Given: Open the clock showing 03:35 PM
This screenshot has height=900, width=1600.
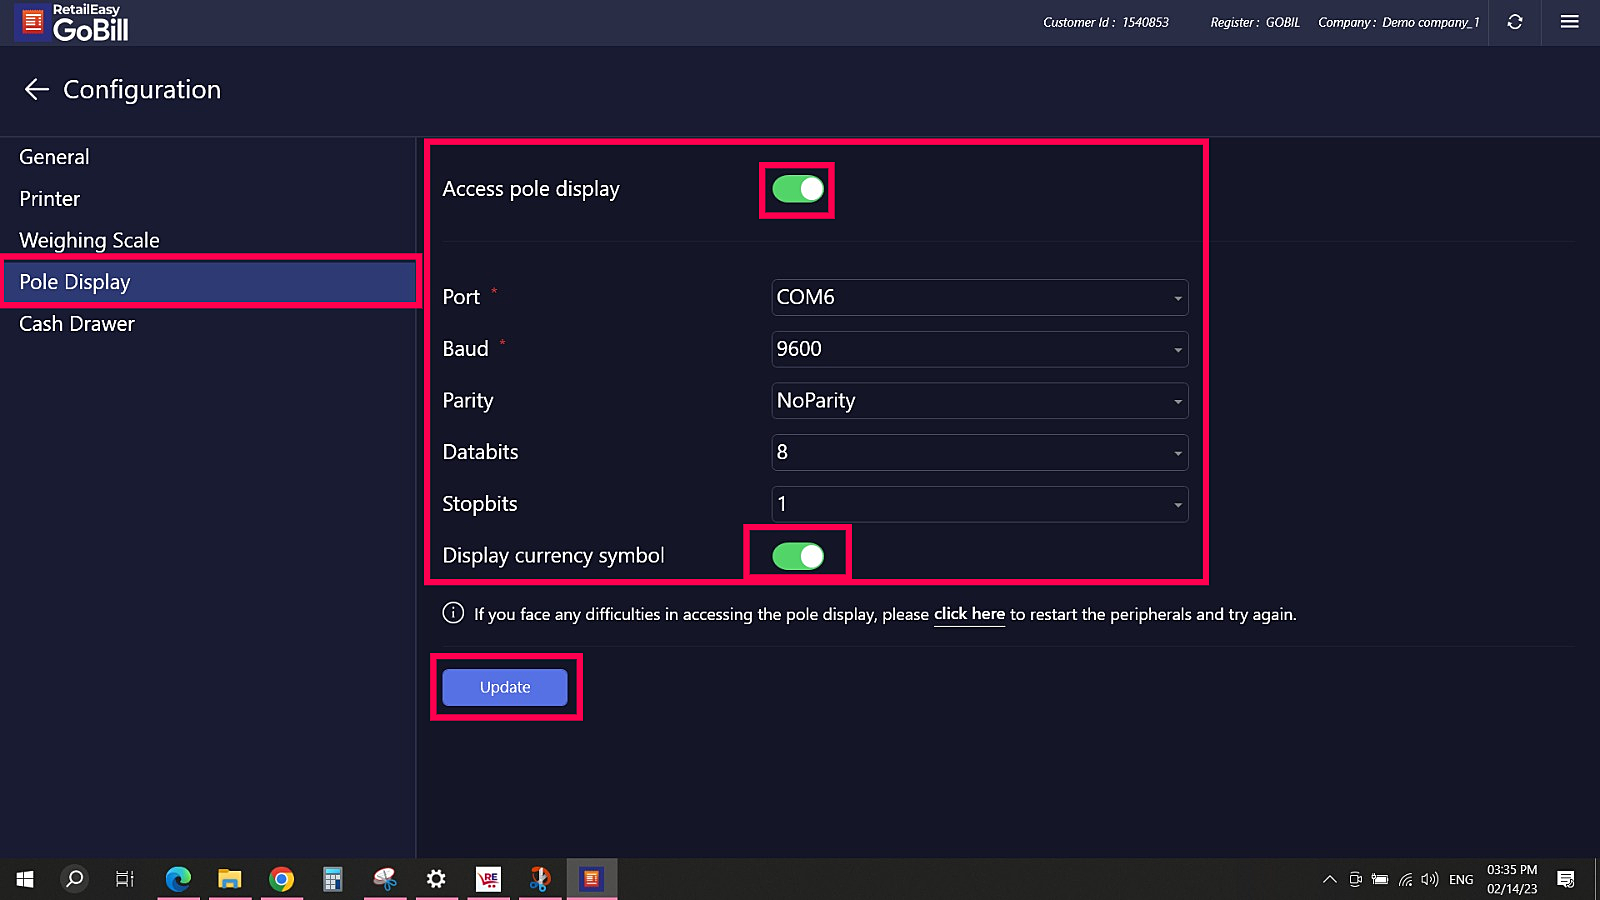Looking at the screenshot, I should point(1512,879).
